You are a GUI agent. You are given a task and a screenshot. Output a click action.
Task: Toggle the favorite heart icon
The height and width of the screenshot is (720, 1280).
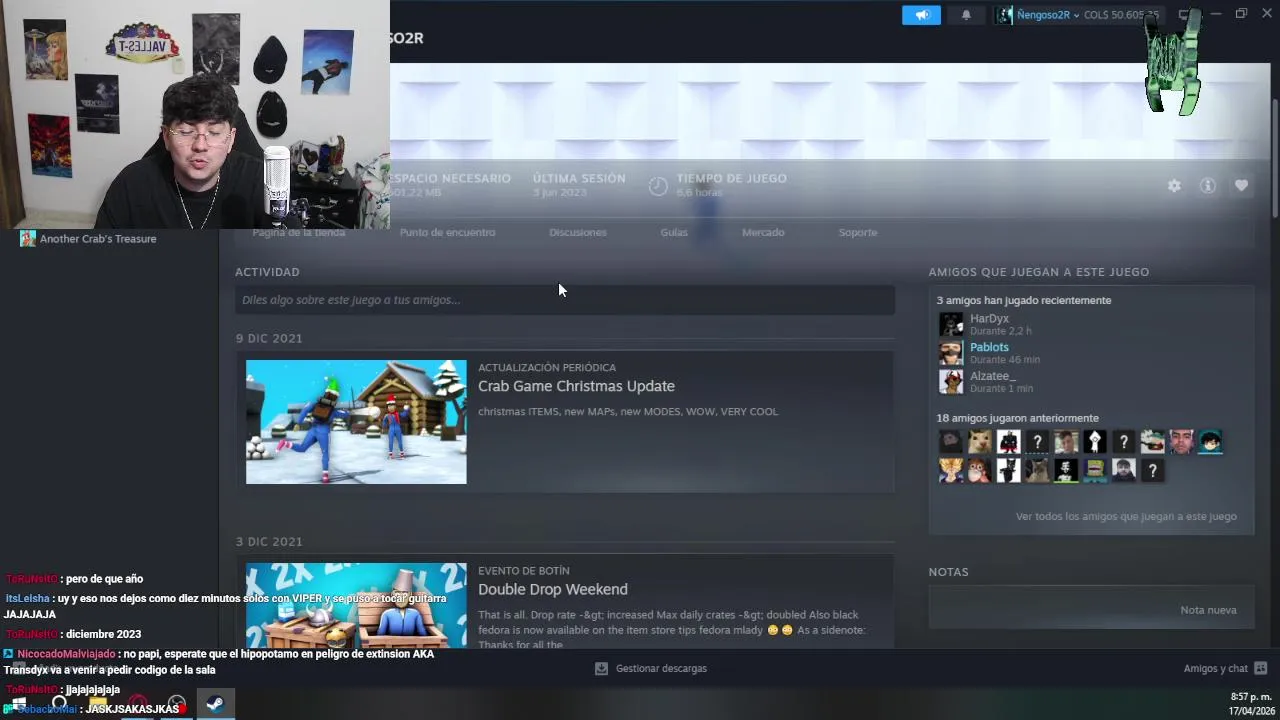tap(1241, 186)
